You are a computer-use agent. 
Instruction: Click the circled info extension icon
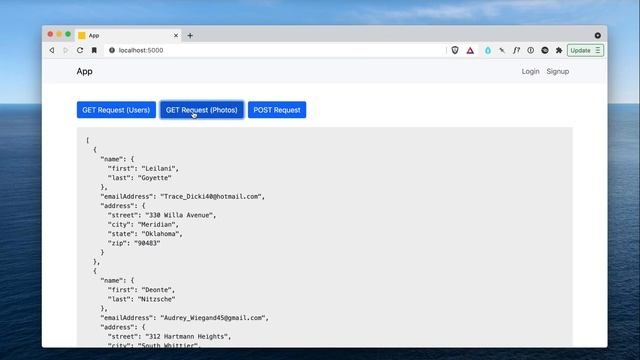click(x=531, y=50)
